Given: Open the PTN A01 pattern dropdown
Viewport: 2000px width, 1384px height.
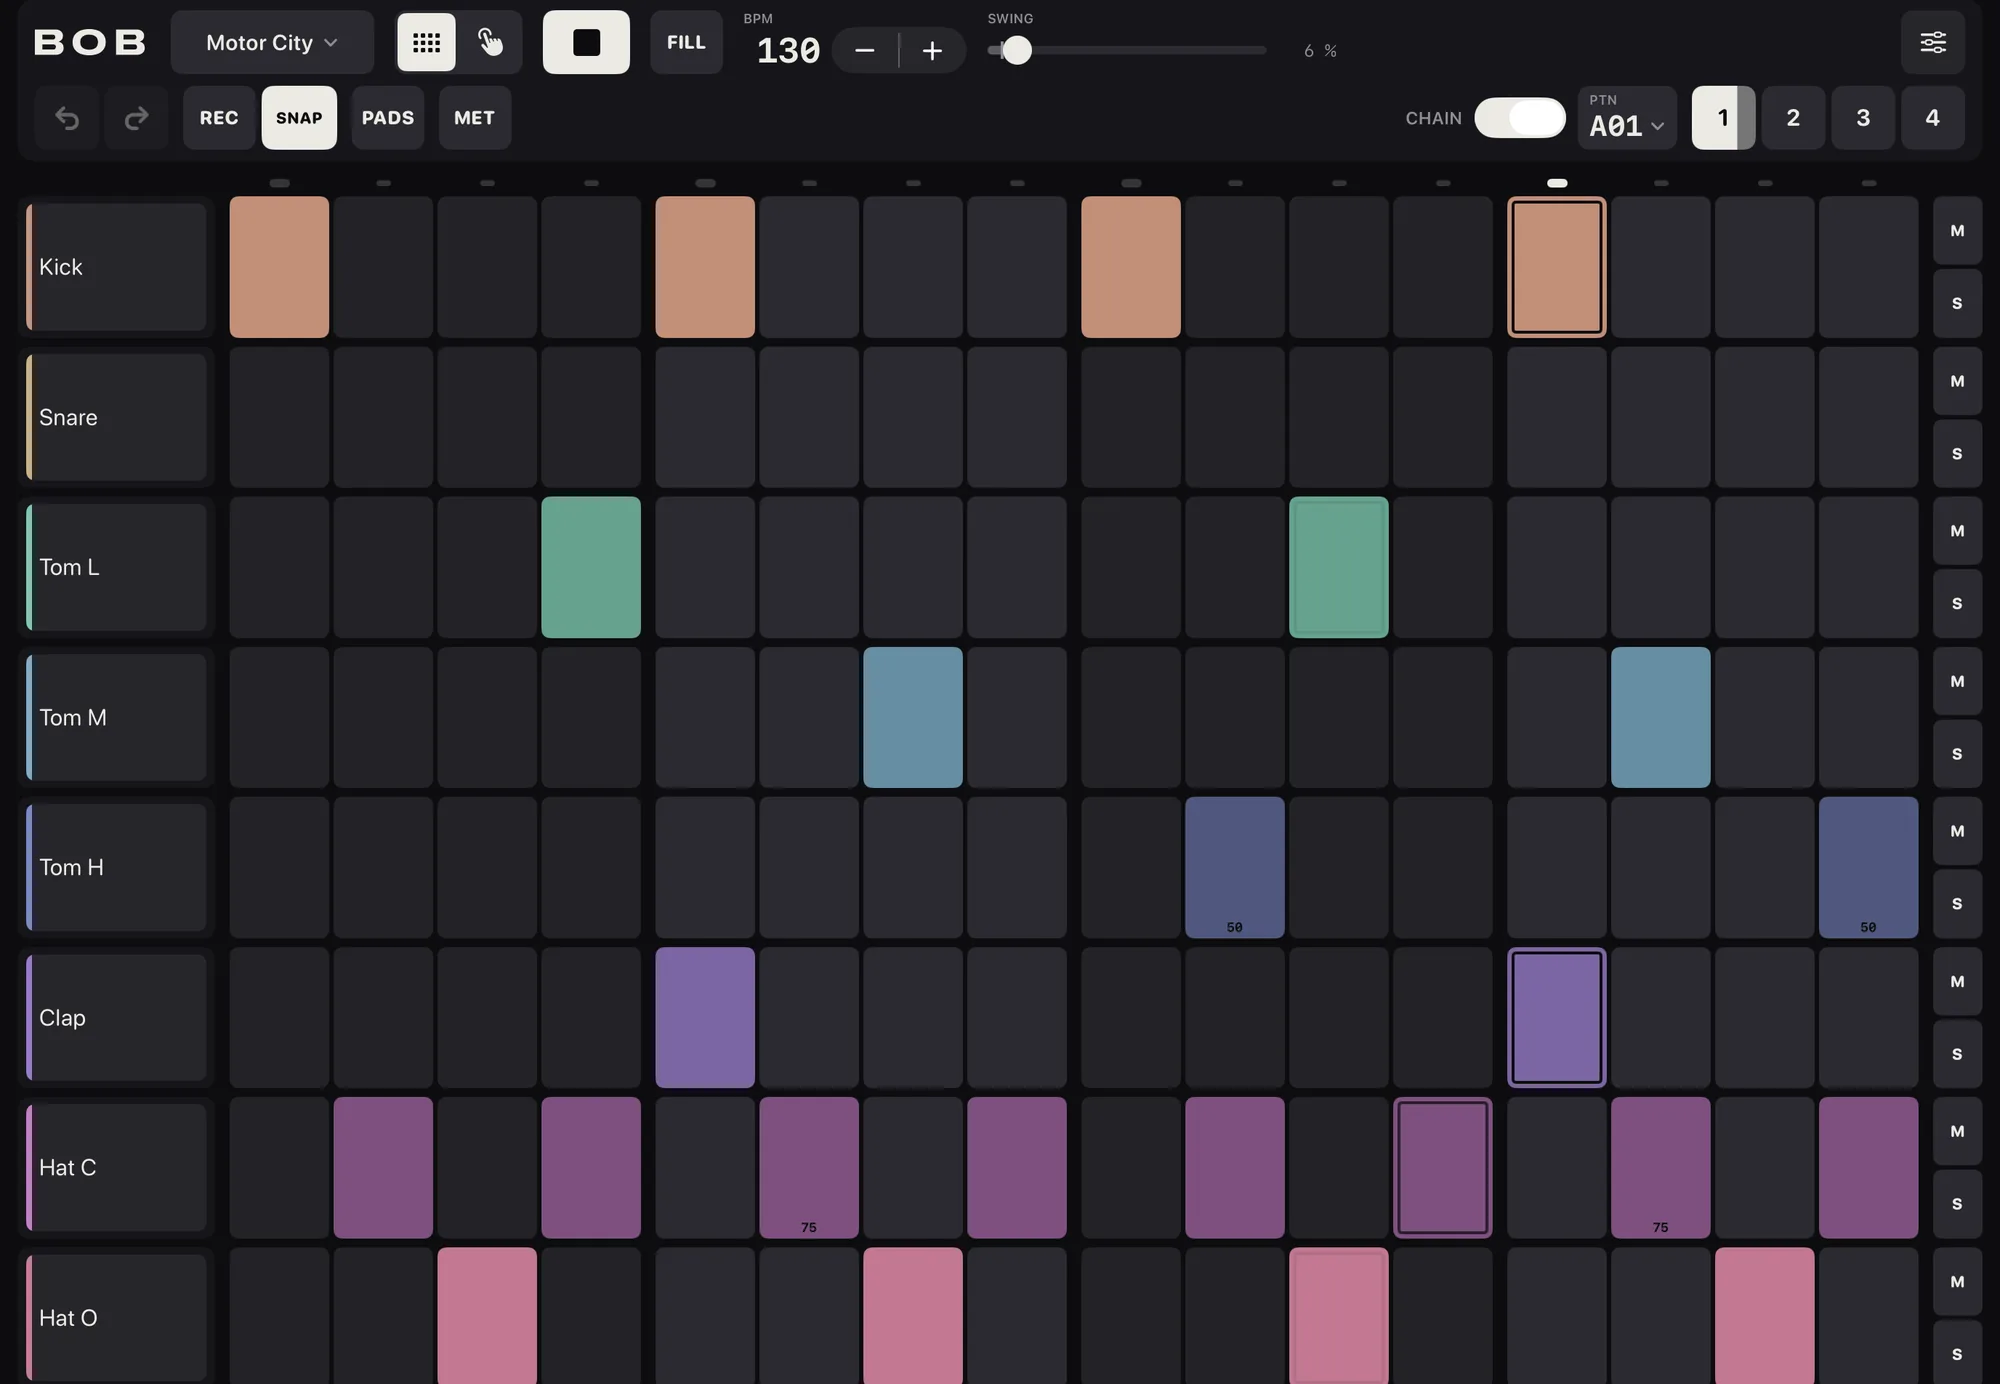Looking at the screenshot, I should point(1627,118).
